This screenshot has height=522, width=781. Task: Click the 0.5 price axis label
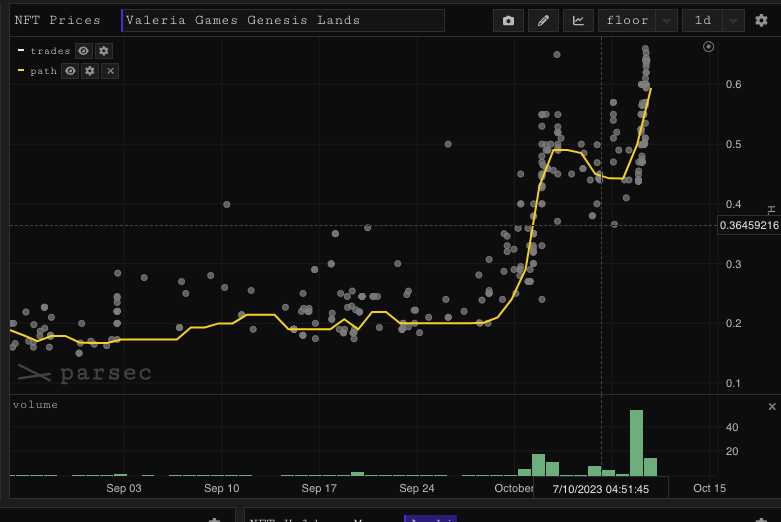point(733,144)
